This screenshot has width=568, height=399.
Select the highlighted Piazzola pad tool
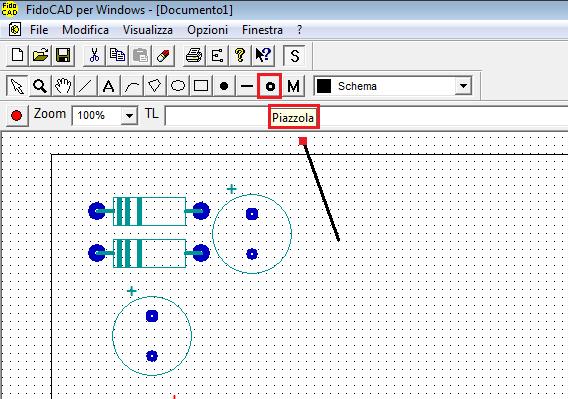[x=270, y=86]
